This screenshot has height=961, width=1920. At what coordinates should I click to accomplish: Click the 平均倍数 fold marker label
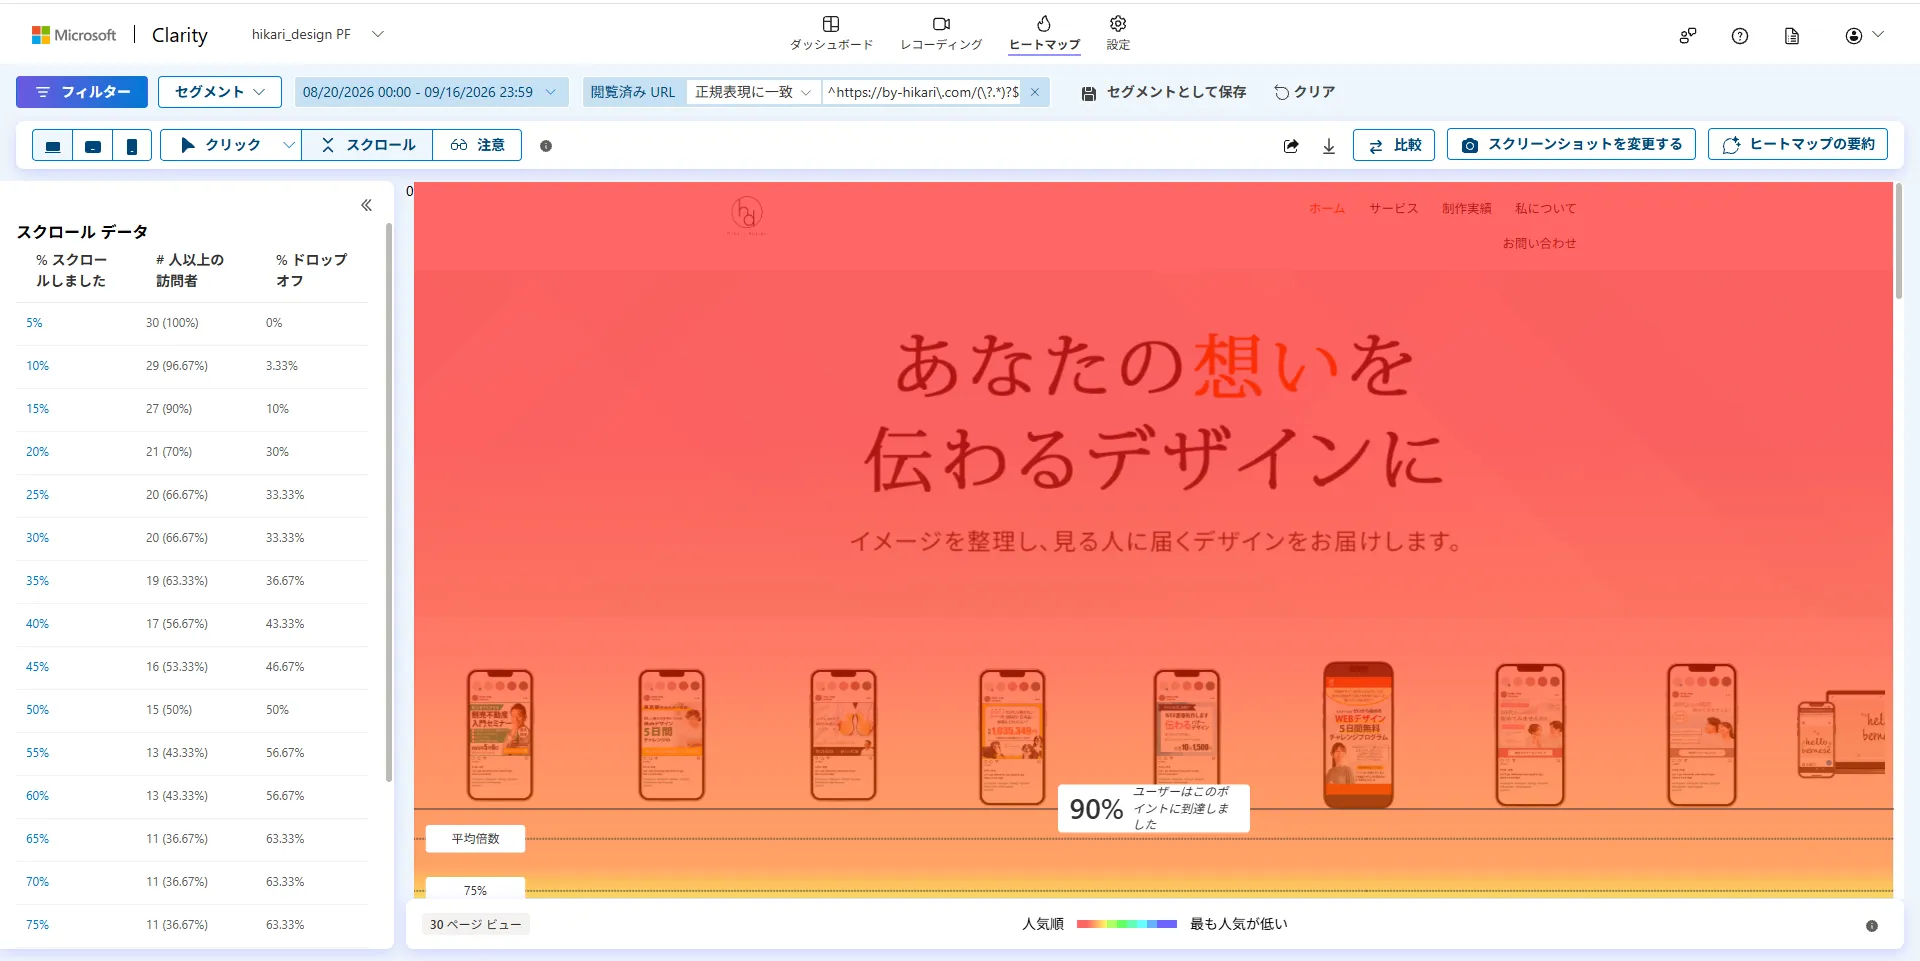[475, 839]
